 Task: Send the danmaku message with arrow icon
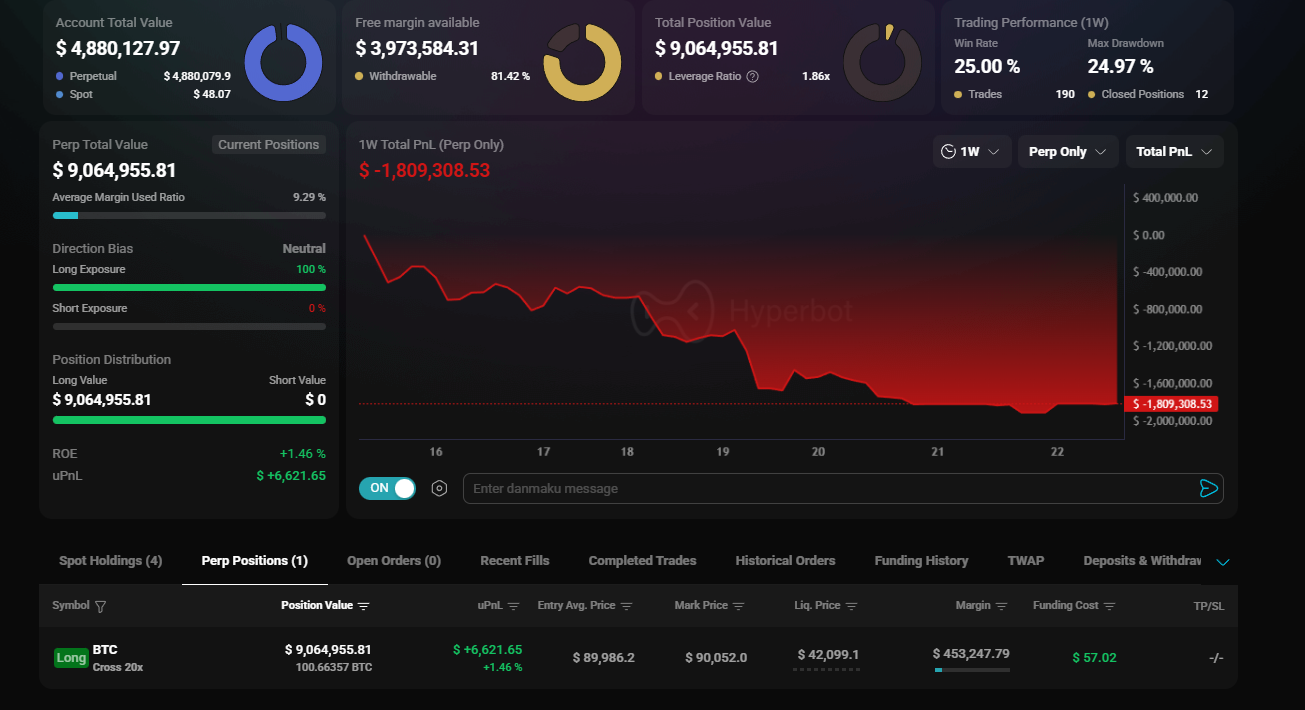pos(1208,488)
